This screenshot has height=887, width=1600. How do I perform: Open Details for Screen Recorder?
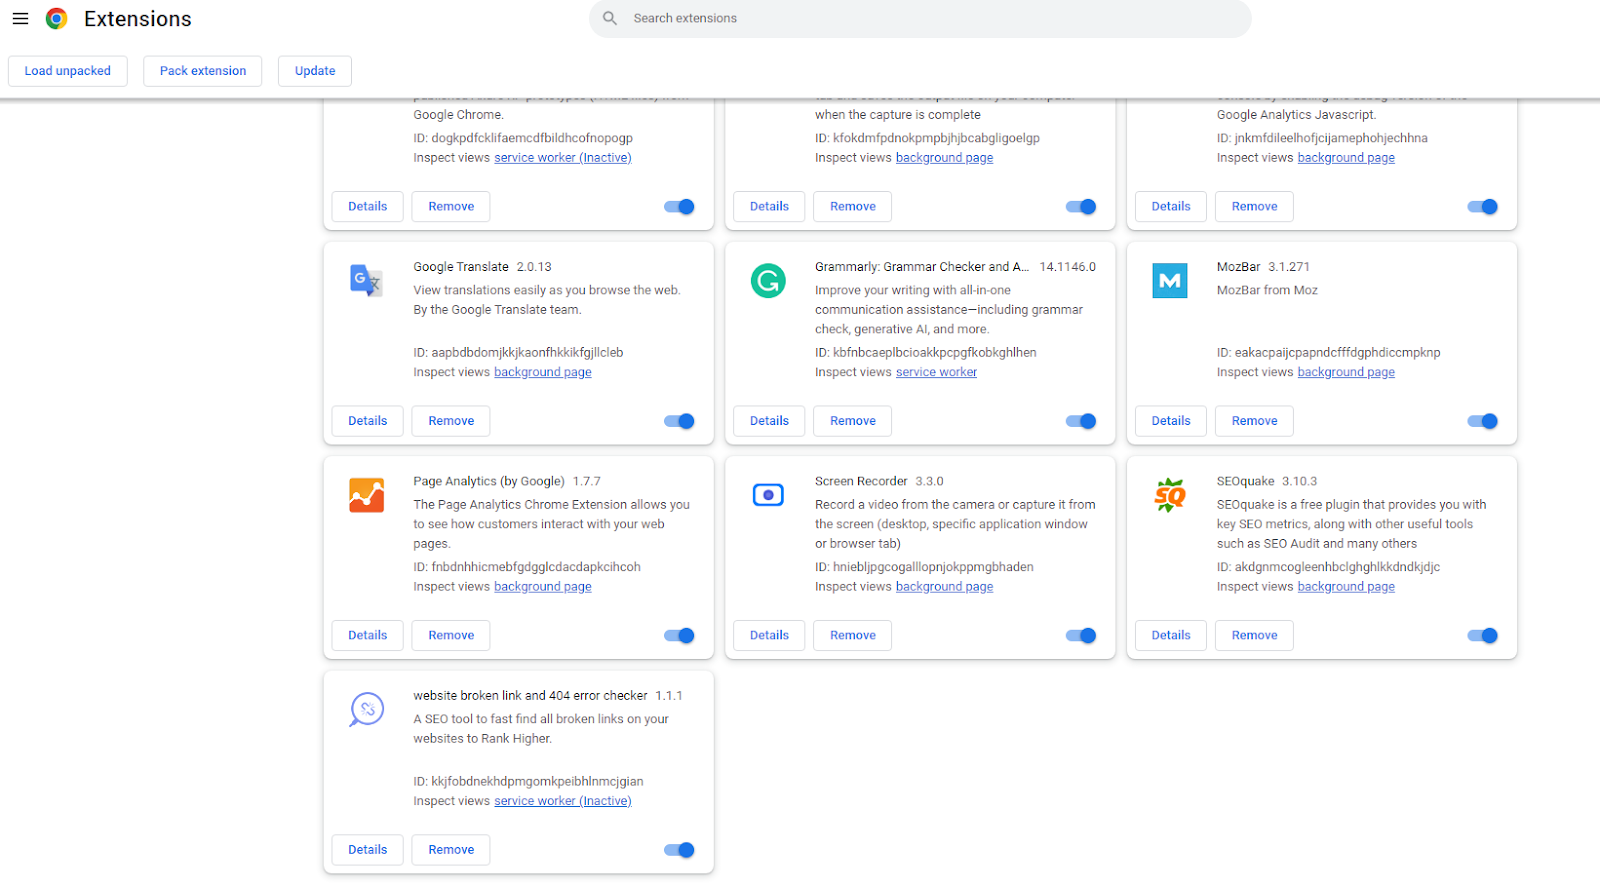769,636
